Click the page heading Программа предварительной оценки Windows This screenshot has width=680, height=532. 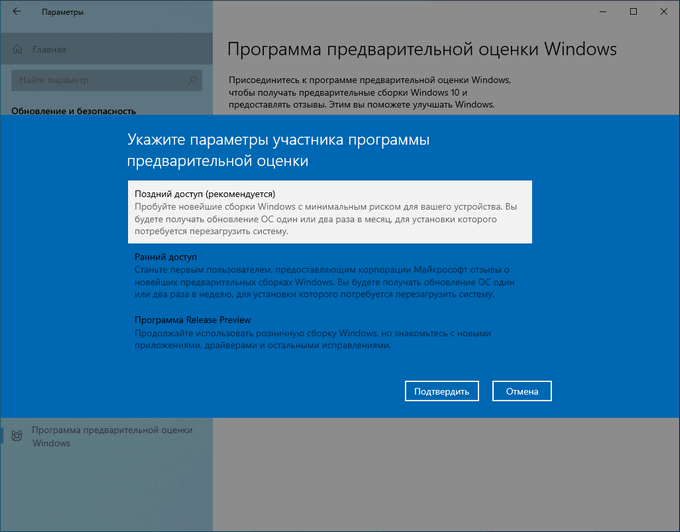(422, 49)
